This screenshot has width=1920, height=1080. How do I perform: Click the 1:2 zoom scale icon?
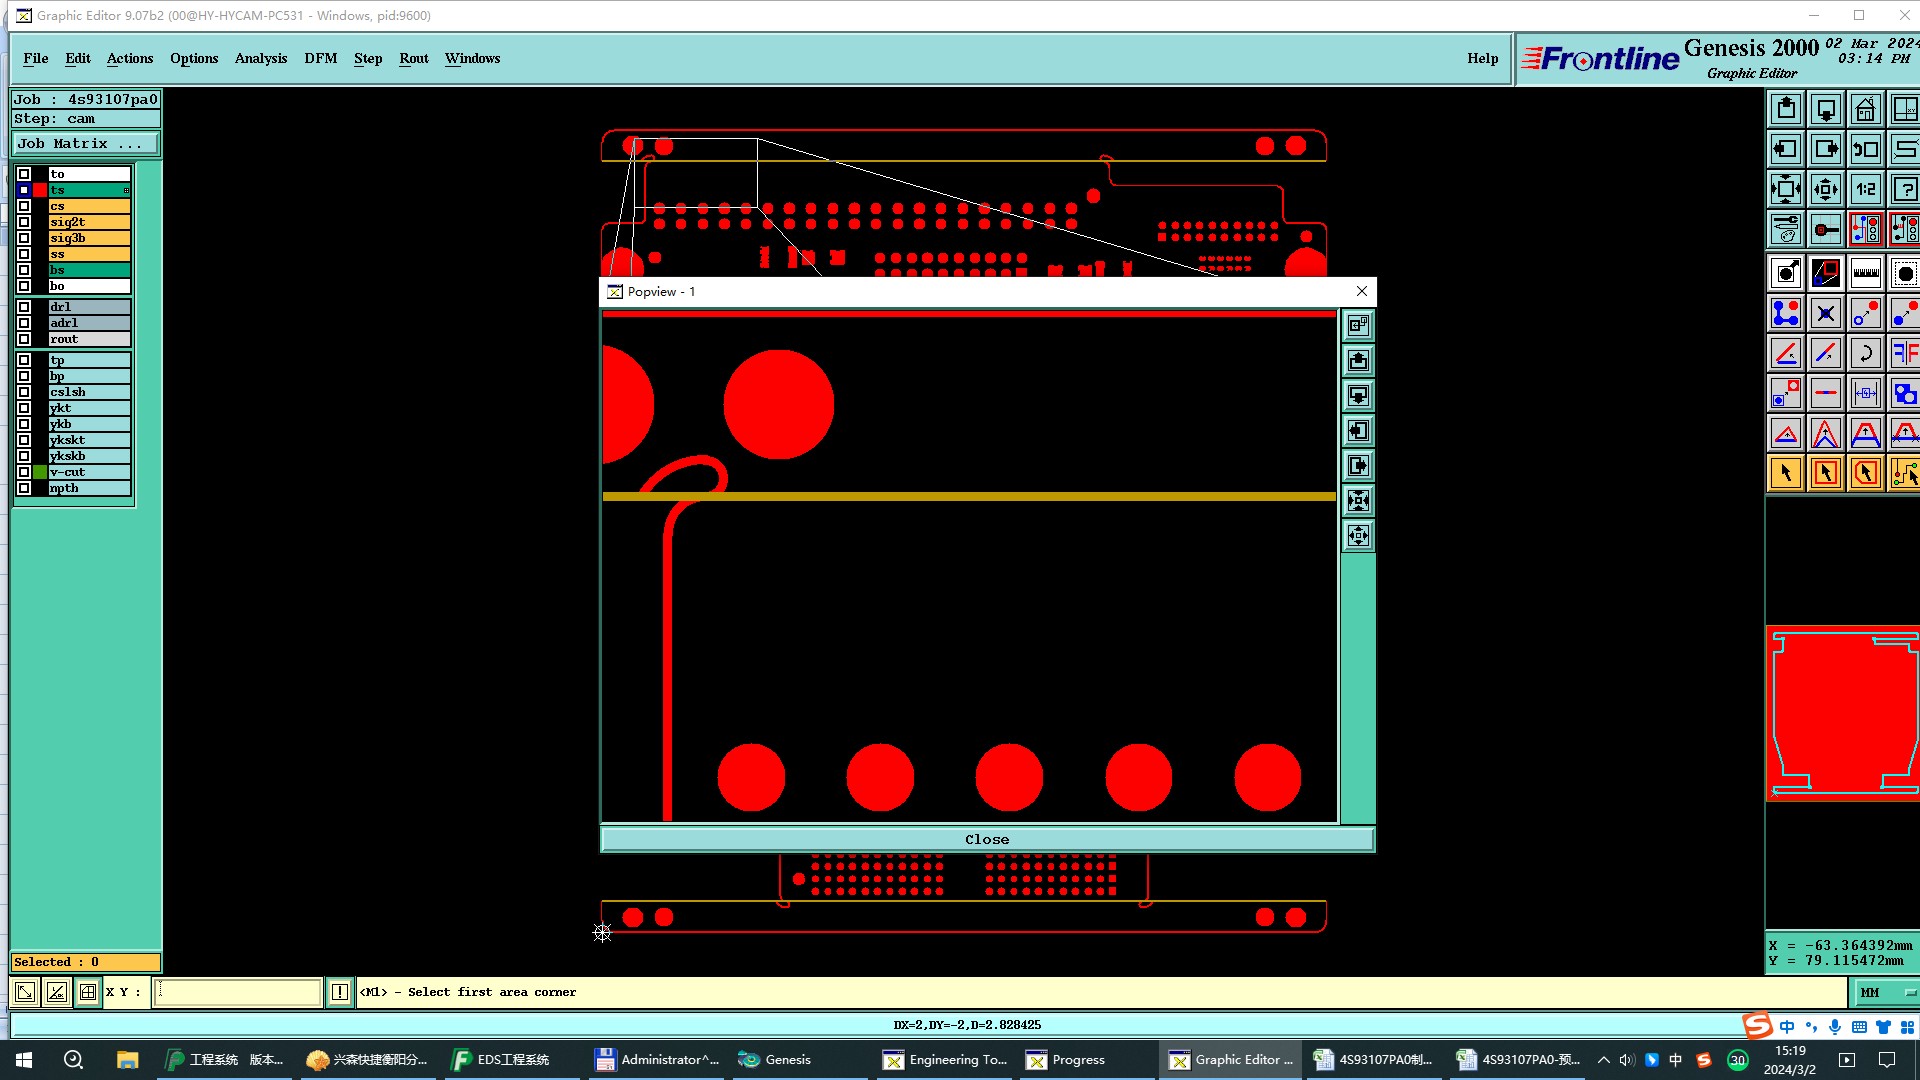tap(1865, 189)
